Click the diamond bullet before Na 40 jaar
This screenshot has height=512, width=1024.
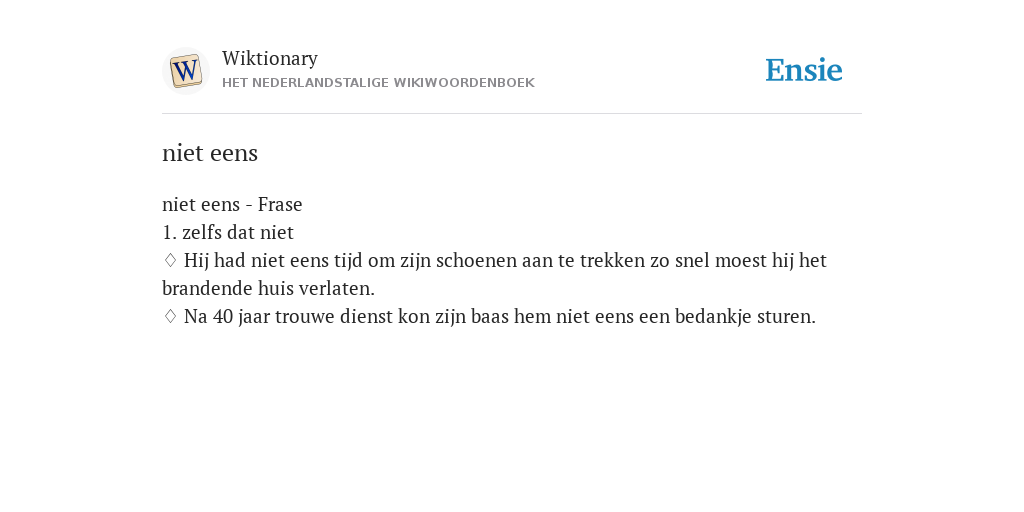click(x=170, y=317)
